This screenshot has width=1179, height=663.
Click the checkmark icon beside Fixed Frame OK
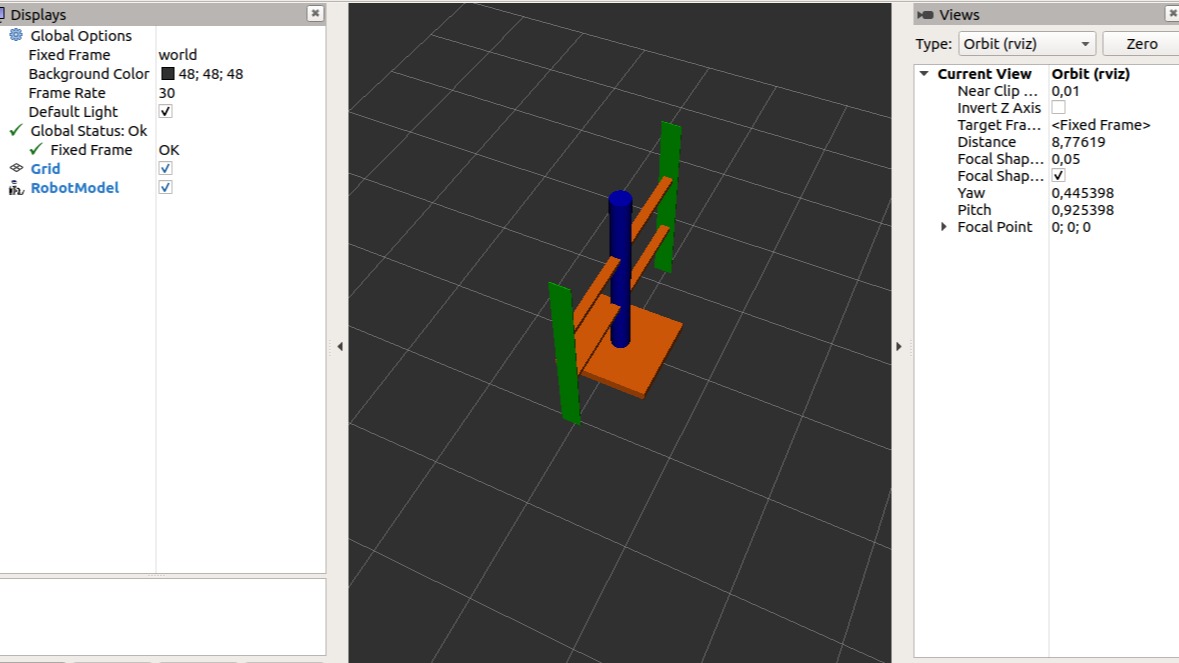point(35,149)
